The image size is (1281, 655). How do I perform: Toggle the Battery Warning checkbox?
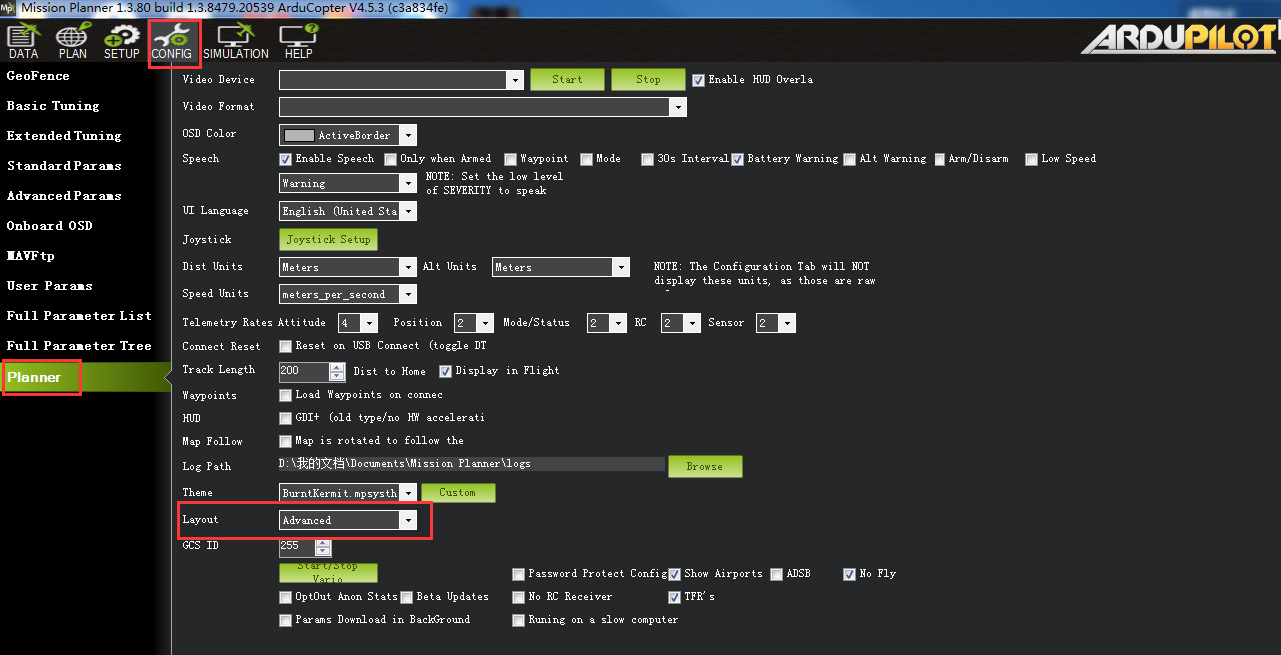click(x=738, y=159)
